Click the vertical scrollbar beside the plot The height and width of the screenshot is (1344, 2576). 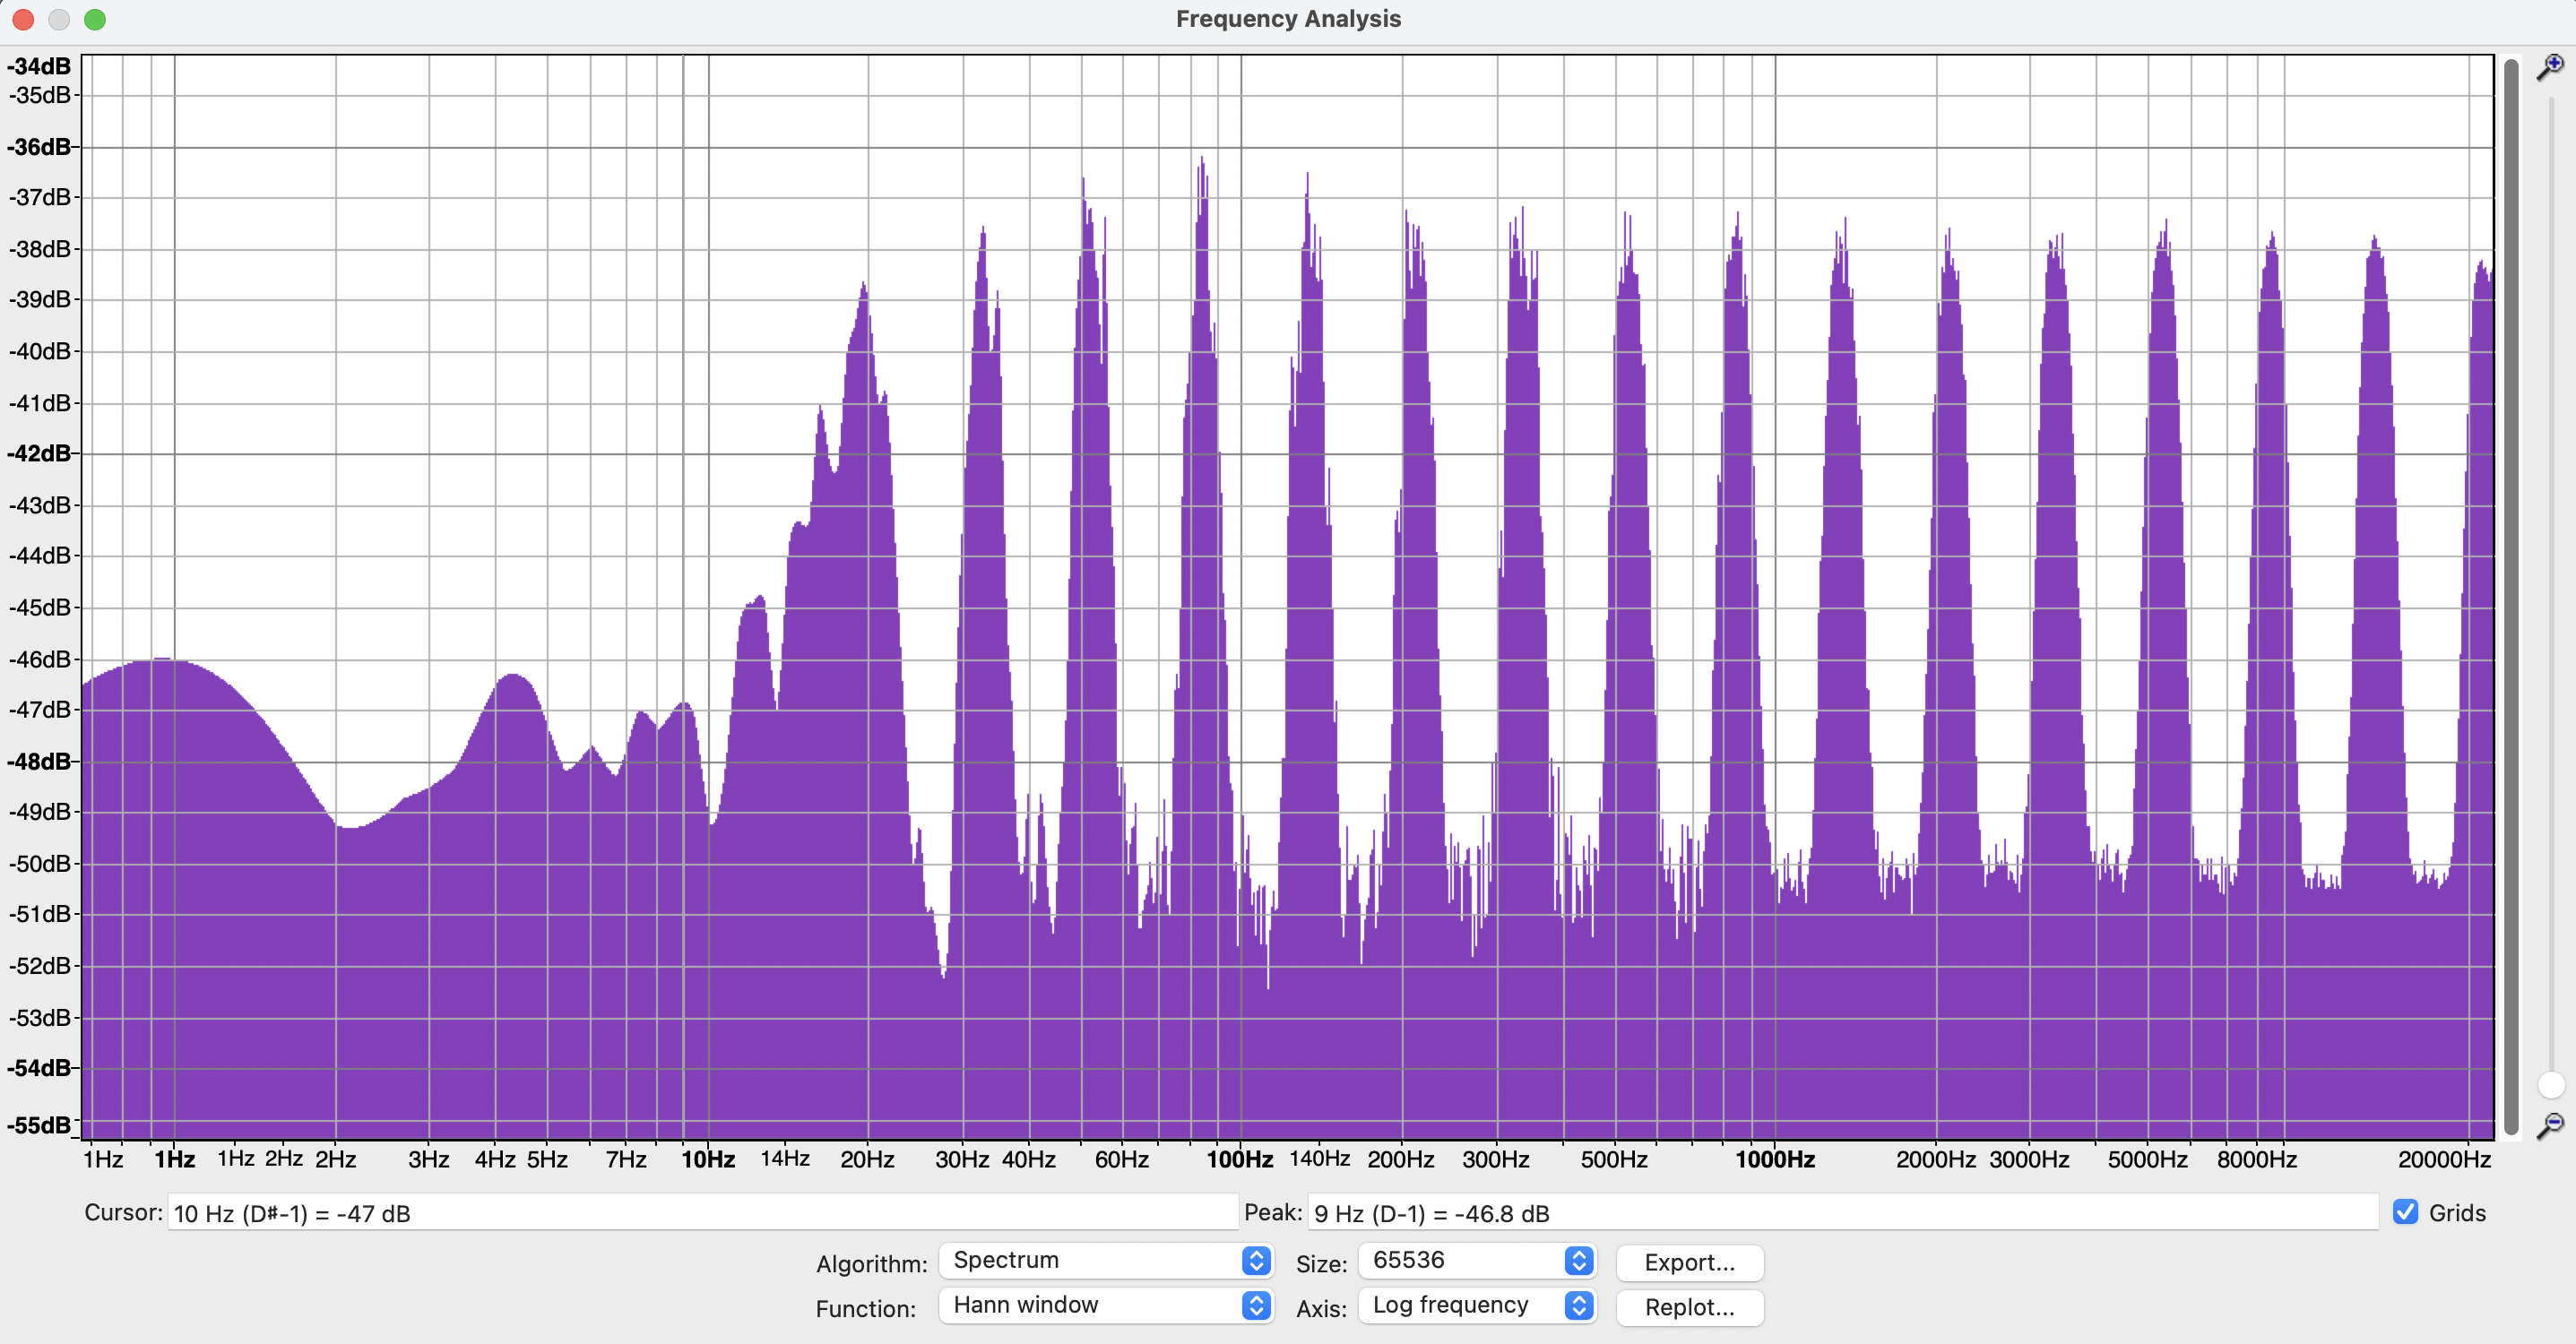(x=2511, y=595)
